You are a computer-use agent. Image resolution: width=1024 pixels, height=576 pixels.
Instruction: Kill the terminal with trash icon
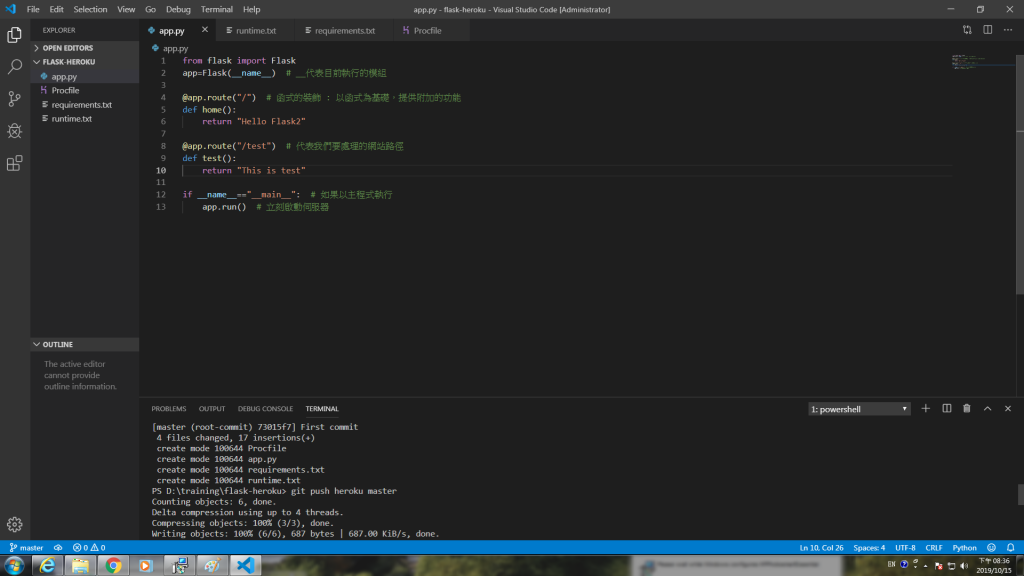coord(967,409)
